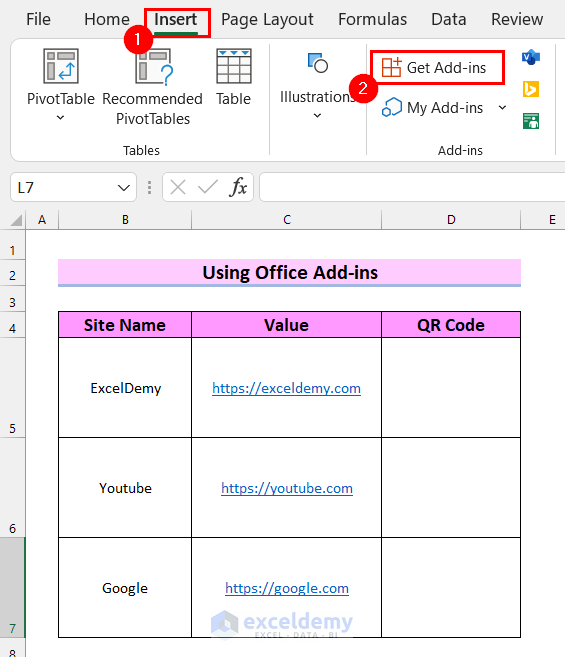Select row 7 header
565x657 pixels.
(13, 587)
